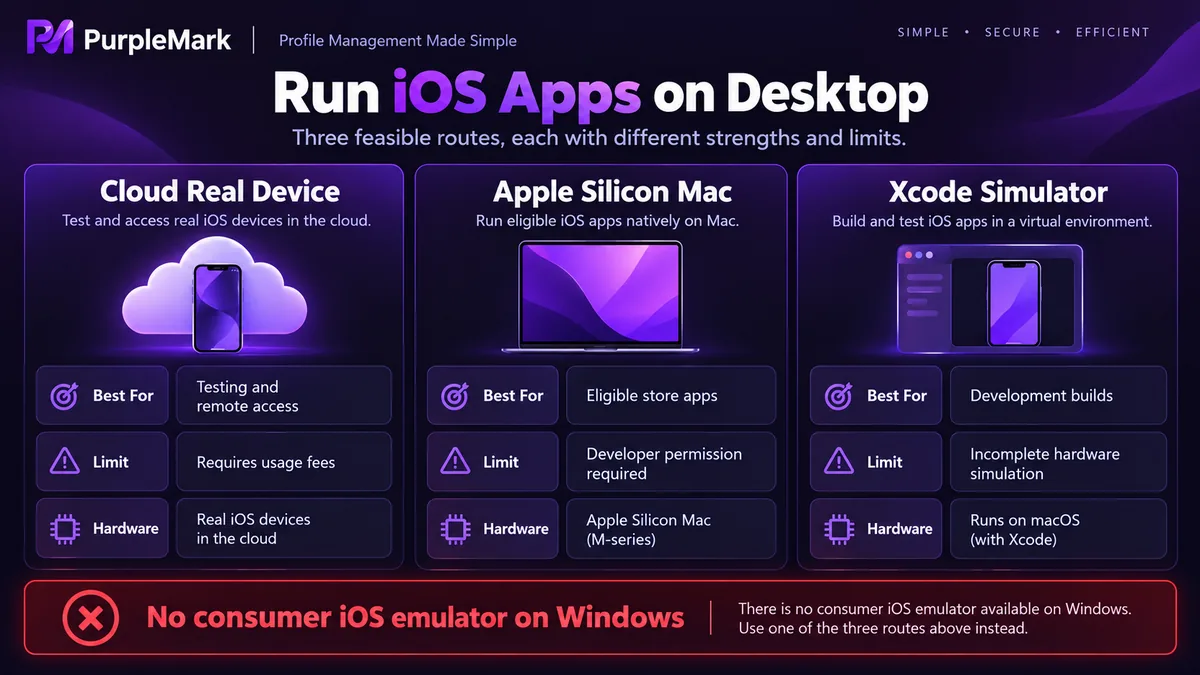
Task: Click 'Eligible store apps' cell
Action: (x=671, y=396)
